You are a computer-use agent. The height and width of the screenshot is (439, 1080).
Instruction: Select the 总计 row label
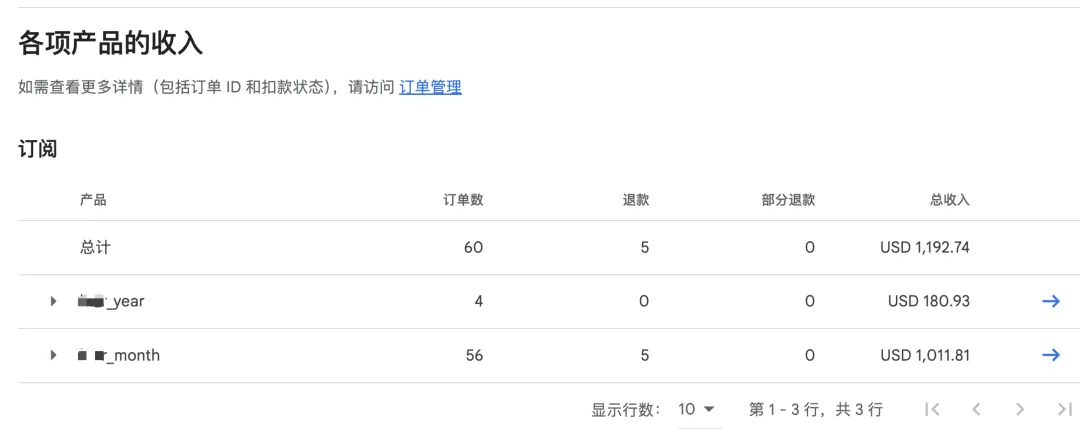(95, 248)
